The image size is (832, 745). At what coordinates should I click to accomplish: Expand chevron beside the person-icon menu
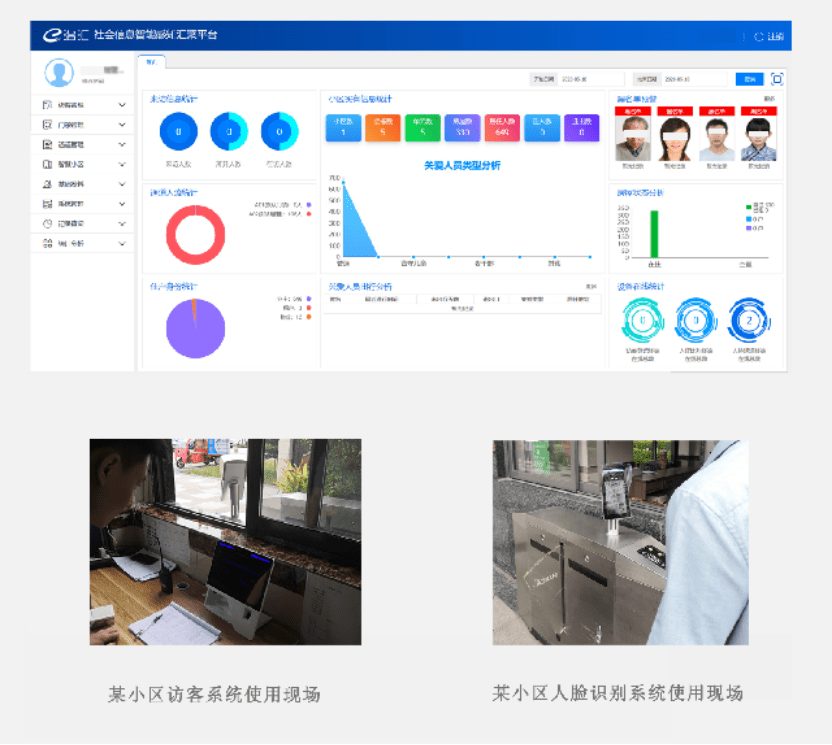click(122, 184)
